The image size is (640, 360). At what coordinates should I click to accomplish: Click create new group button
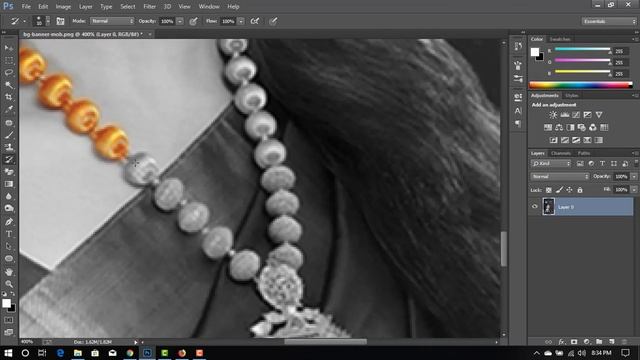tap(599, 342)
